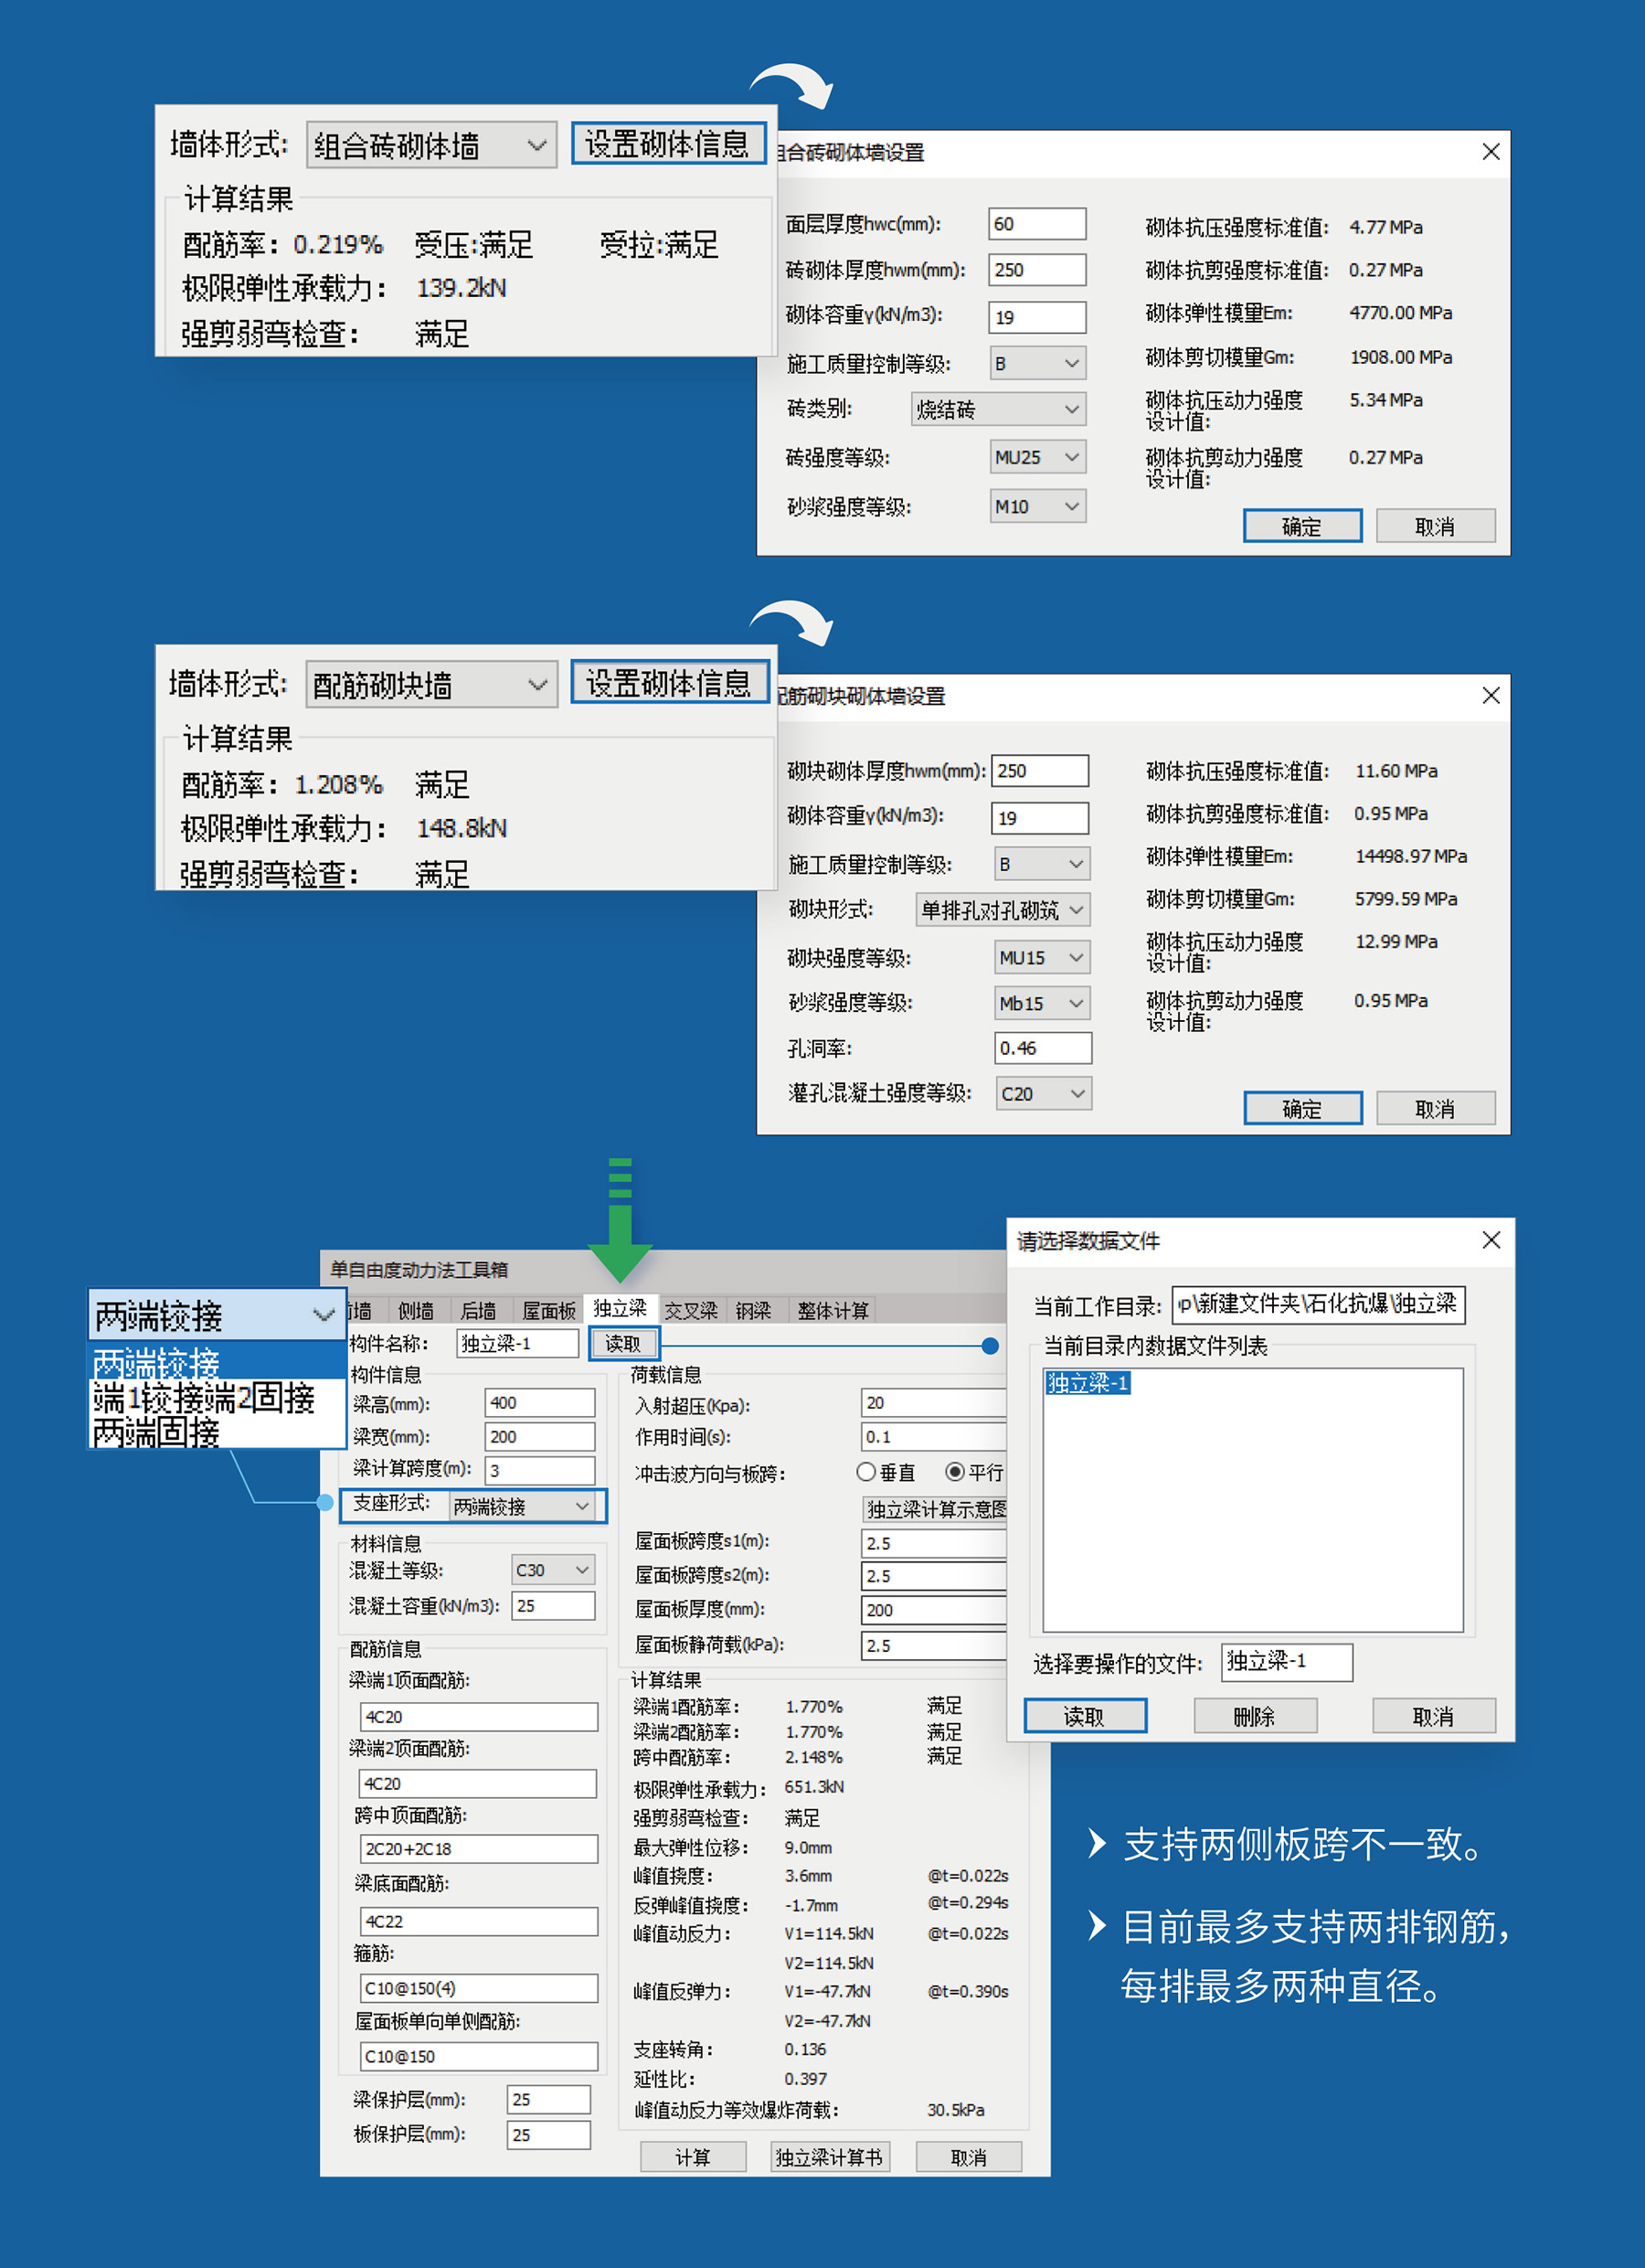The height and width of the screenshot is (2268, 1645).
Task: Click 确定 in the 配筋砌块砌体墙设置 dialog
Action: [1302, 1108]
